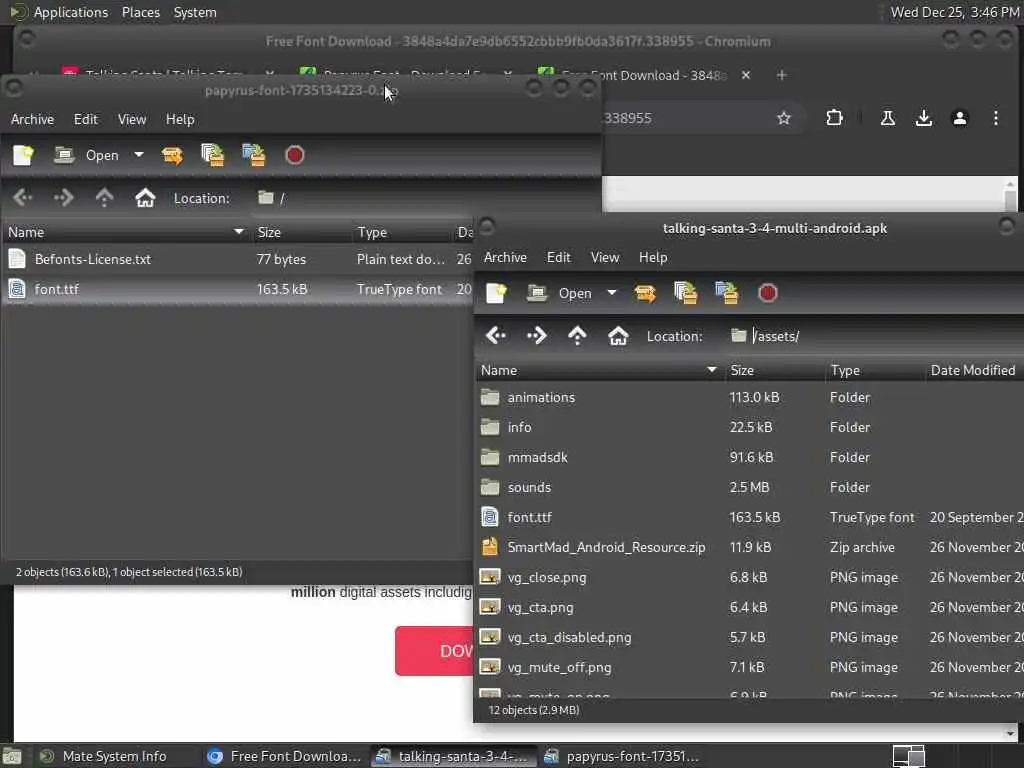Click red Stop icon in talking-santa apk window
The image size is (1024, 768).
click(768, 293)
